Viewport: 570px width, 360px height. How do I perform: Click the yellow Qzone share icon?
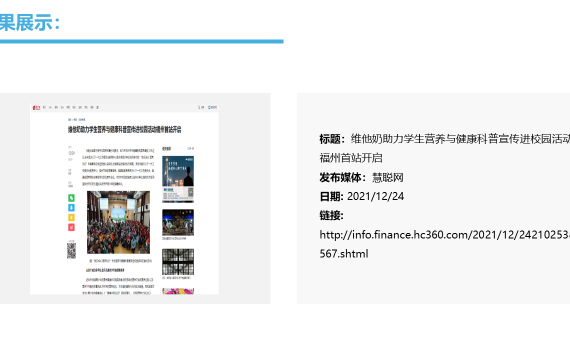(71, 217)
